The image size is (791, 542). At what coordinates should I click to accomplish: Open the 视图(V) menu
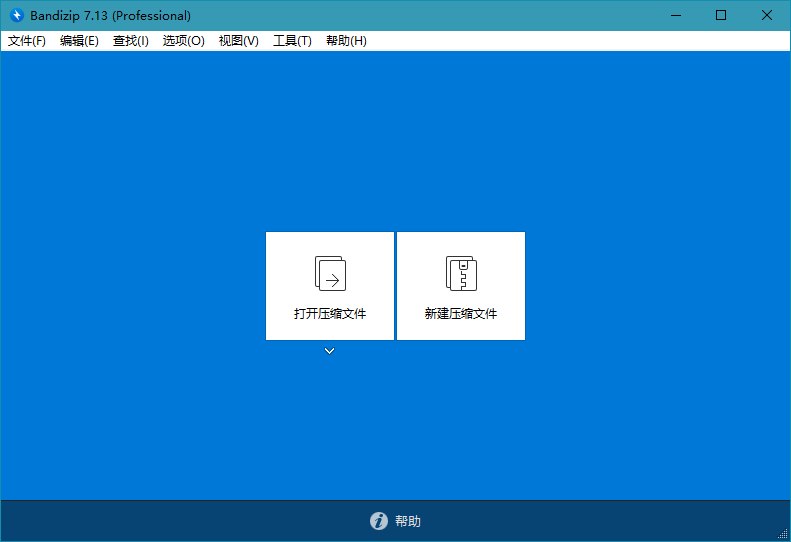pos(238,41)
